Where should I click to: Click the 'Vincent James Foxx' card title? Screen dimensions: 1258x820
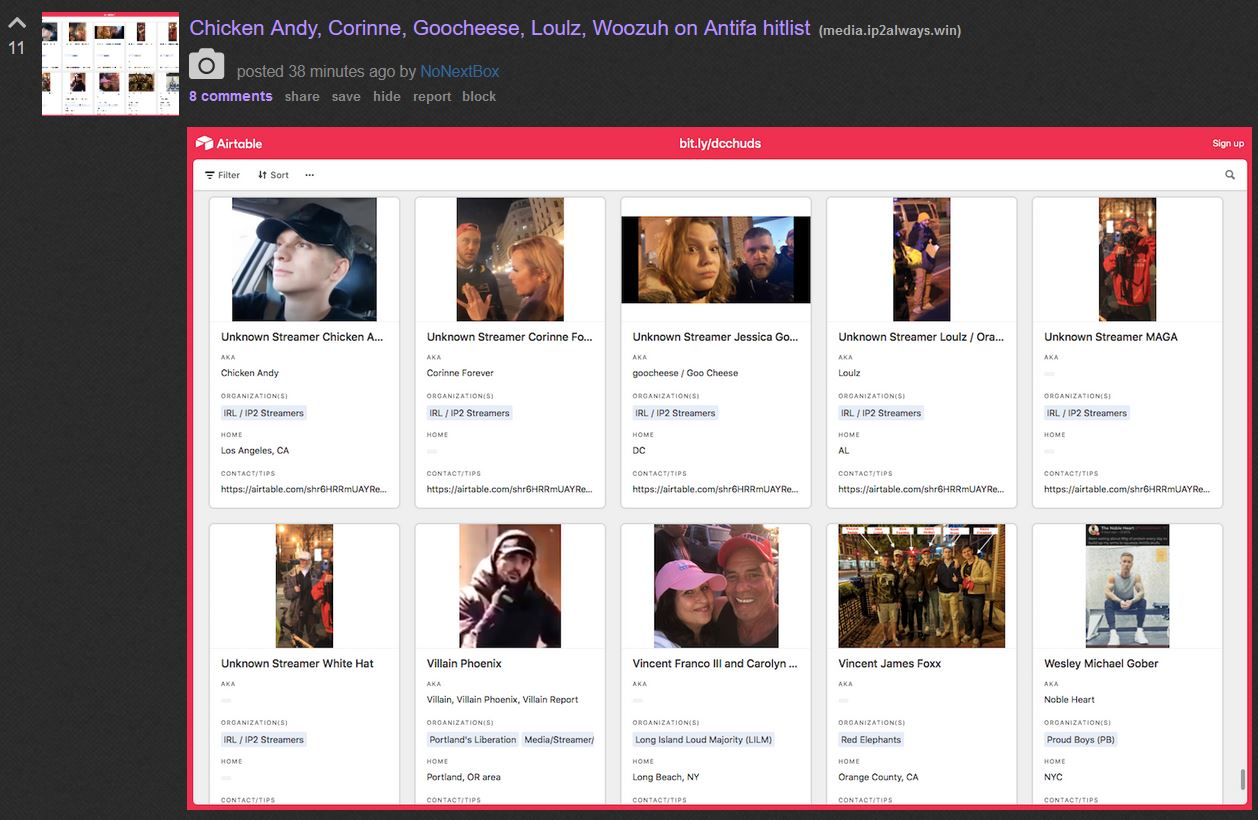tap(890, 664)
